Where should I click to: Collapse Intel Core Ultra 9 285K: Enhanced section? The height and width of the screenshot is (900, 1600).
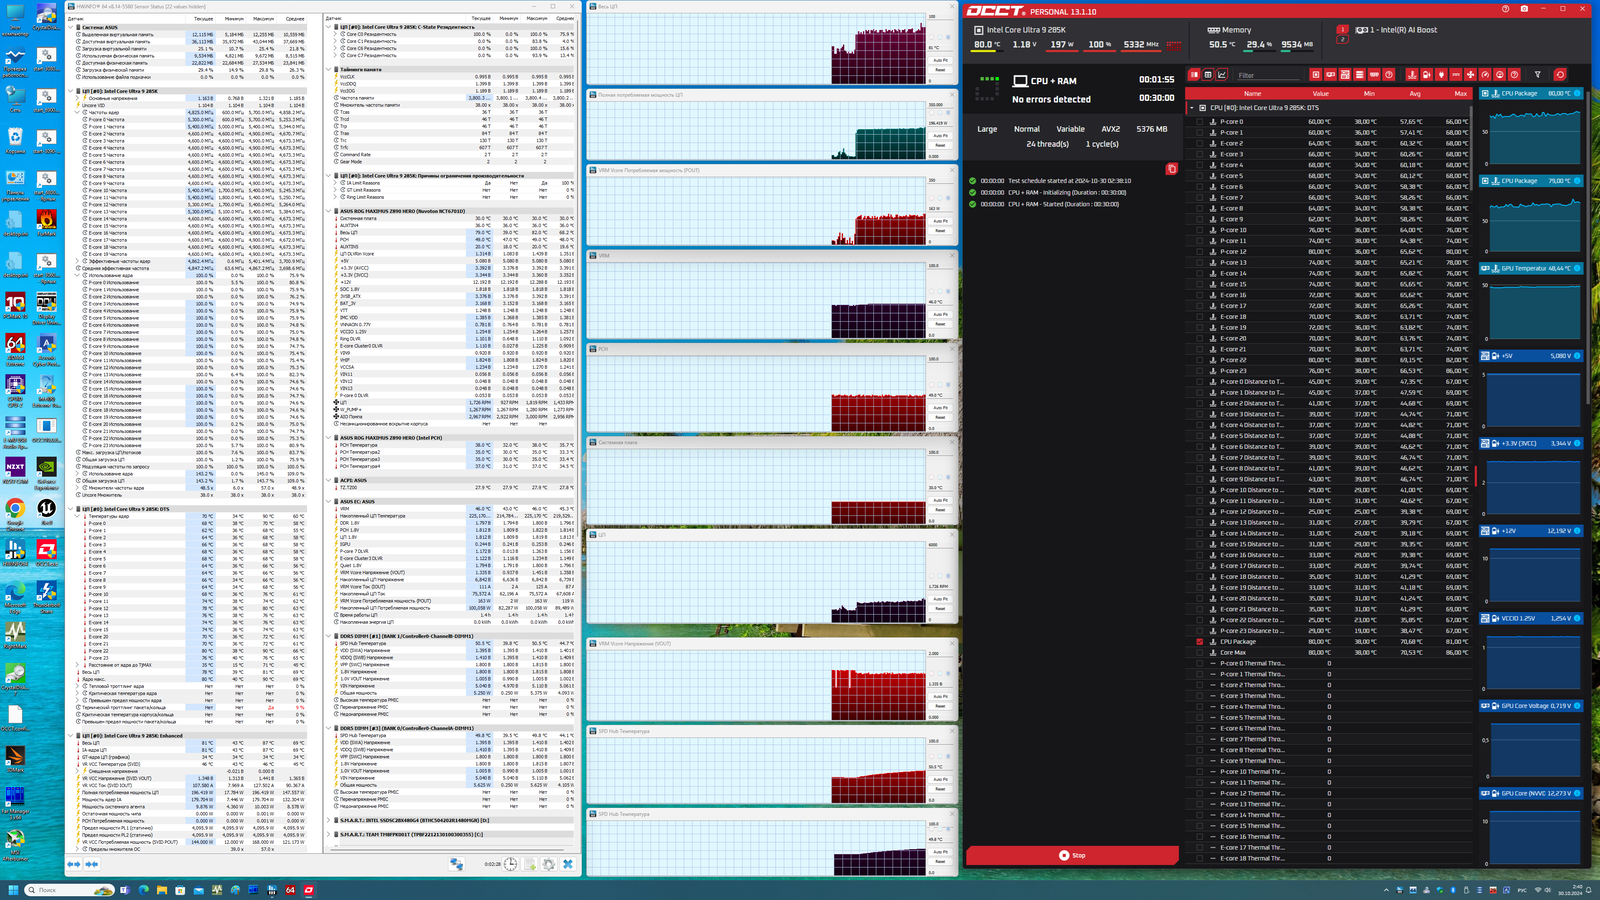[71, 735]
